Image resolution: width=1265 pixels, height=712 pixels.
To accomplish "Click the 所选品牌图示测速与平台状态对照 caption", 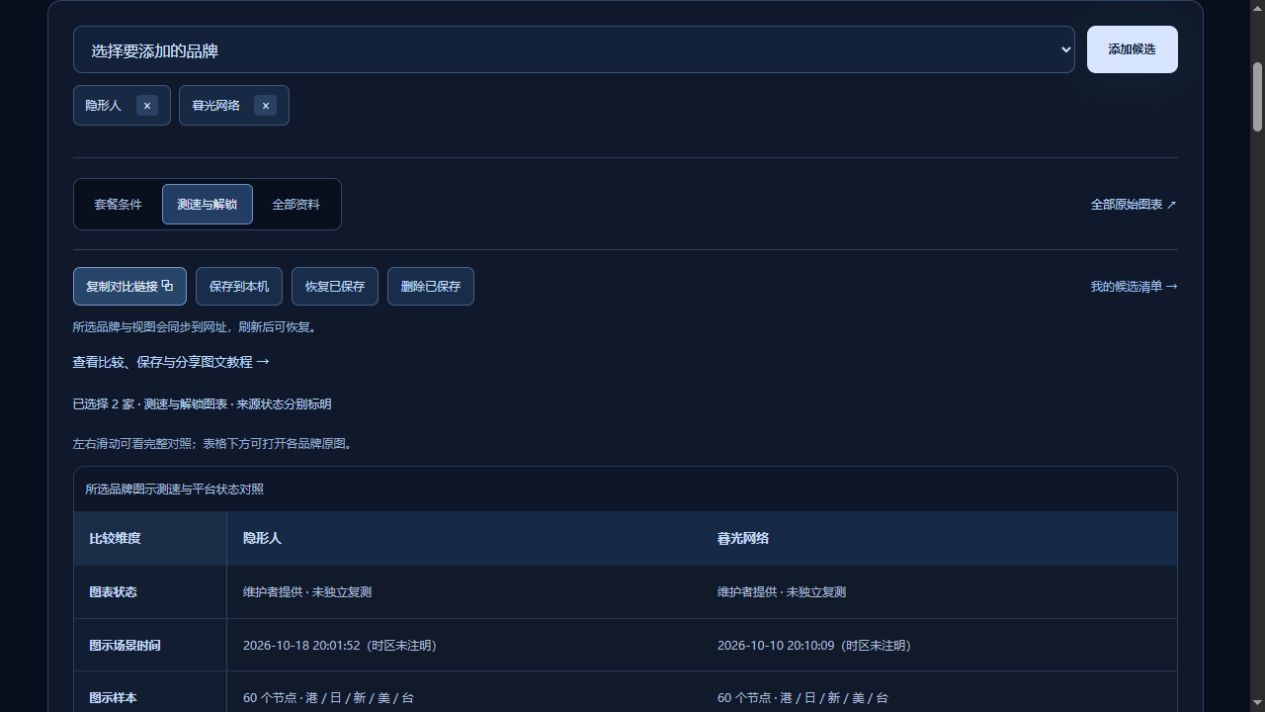I will [174, 490].
